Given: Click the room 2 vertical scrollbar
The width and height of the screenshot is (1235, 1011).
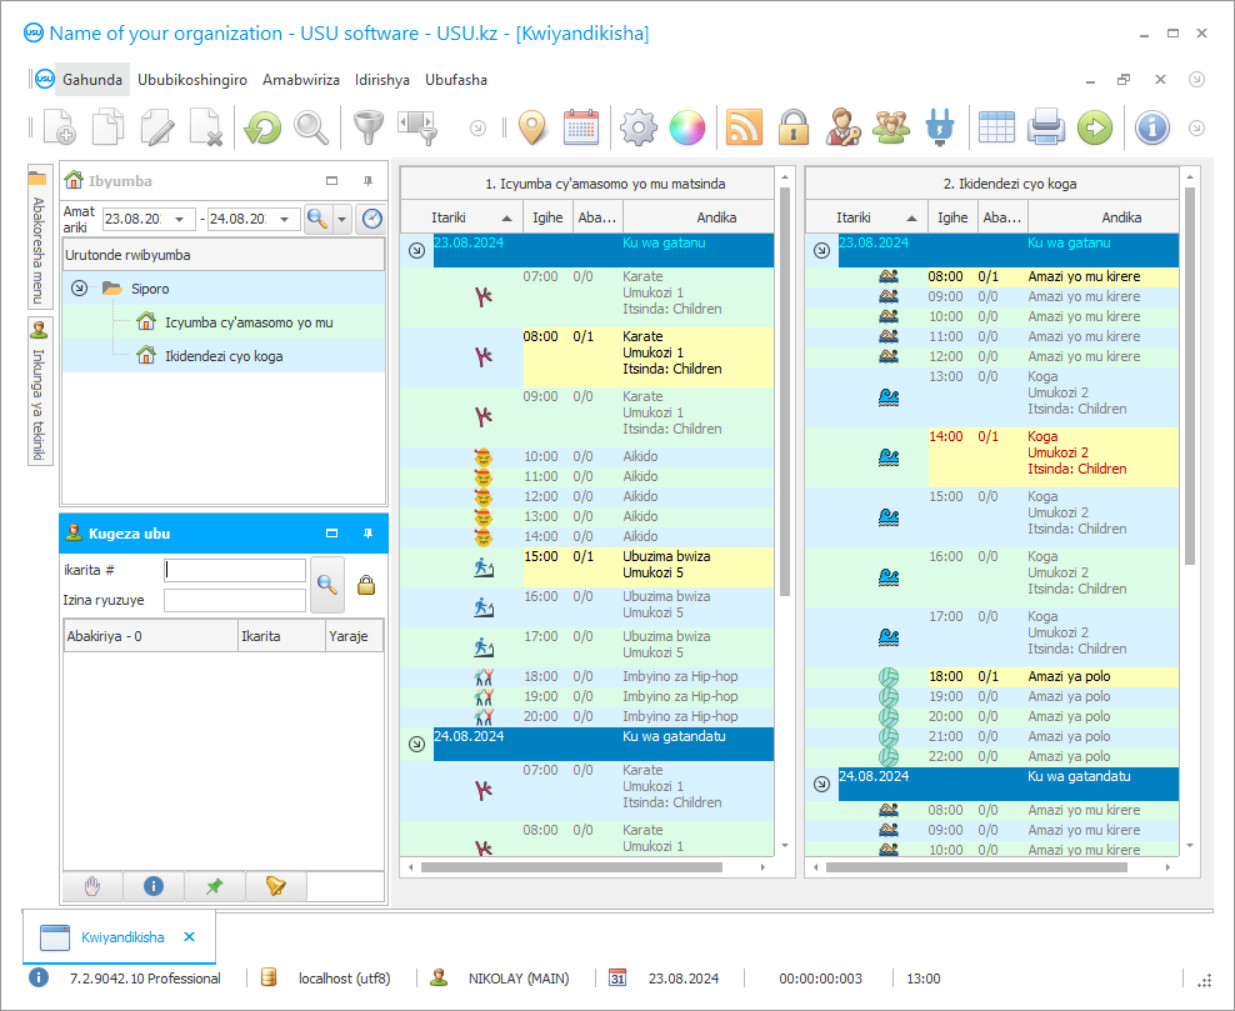Looking at the screenshot, I should (1190, 377).
